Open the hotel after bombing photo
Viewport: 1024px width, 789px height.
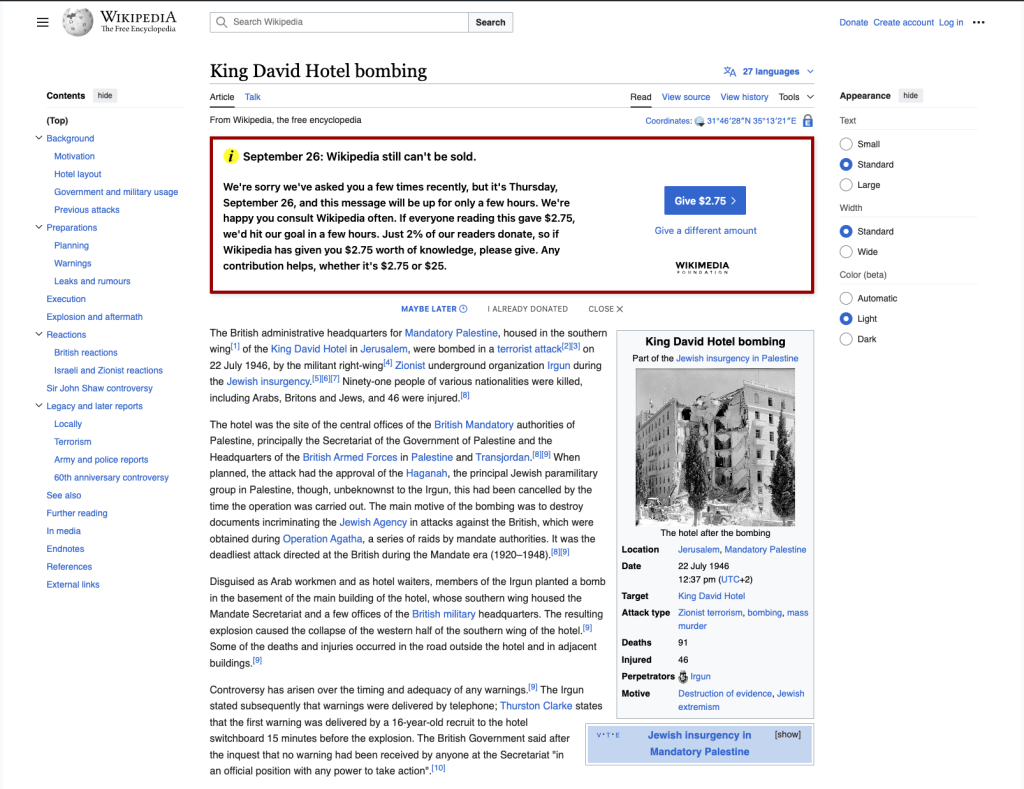715,447
